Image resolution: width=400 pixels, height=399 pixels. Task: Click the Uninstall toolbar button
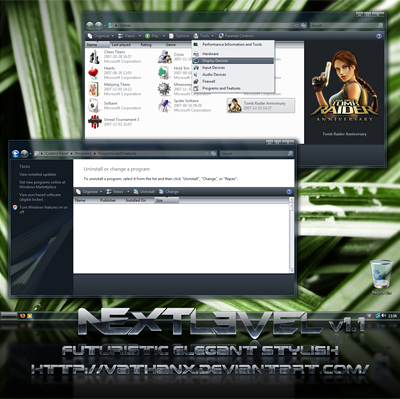pyautogui.click(x=144, y=192)
